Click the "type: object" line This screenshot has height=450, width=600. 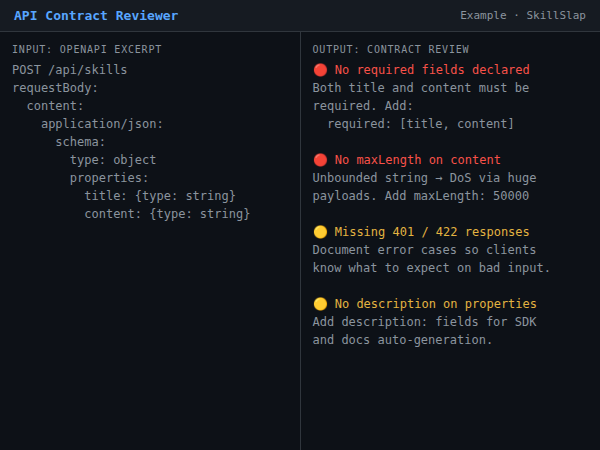[113, 160]
